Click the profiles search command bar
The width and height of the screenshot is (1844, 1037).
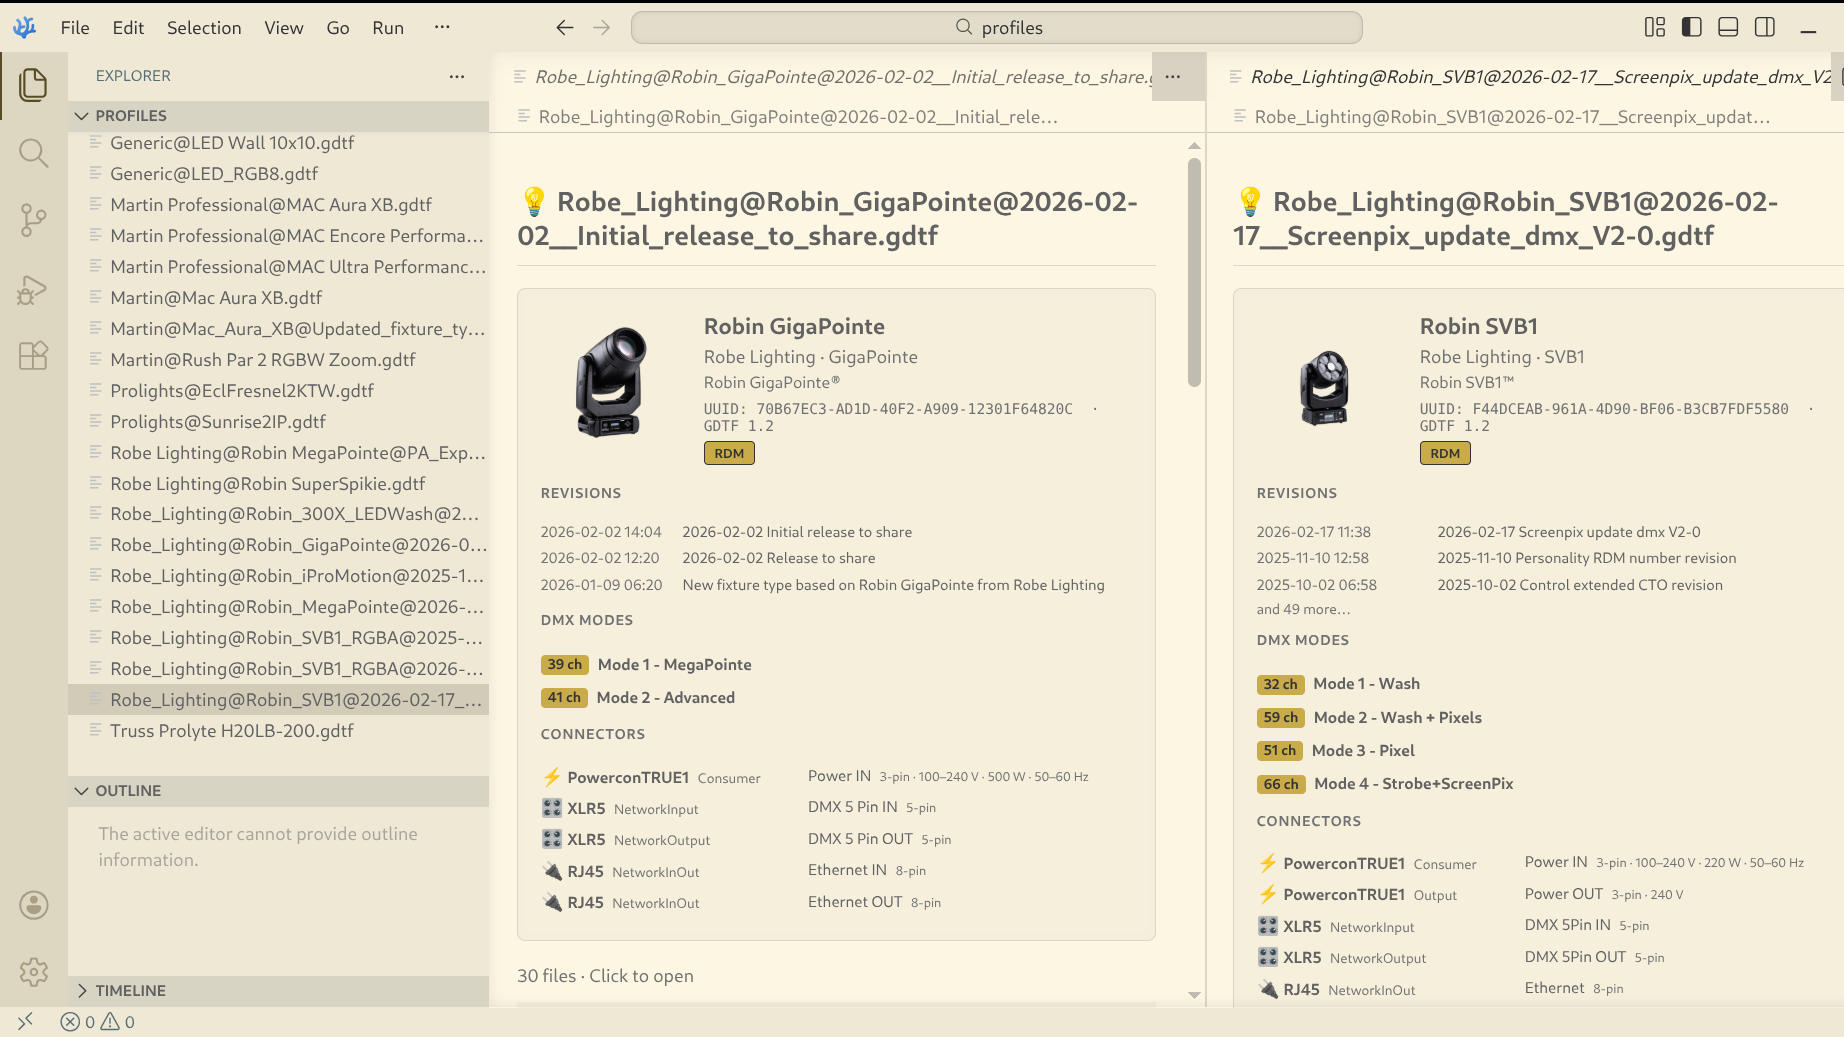[996, 28]
